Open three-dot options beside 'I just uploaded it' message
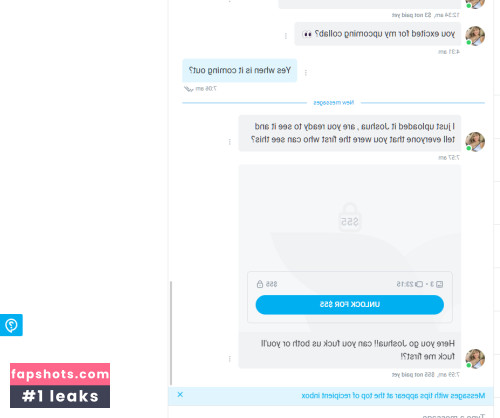The image size is (500, 418). tap(230, 142)
